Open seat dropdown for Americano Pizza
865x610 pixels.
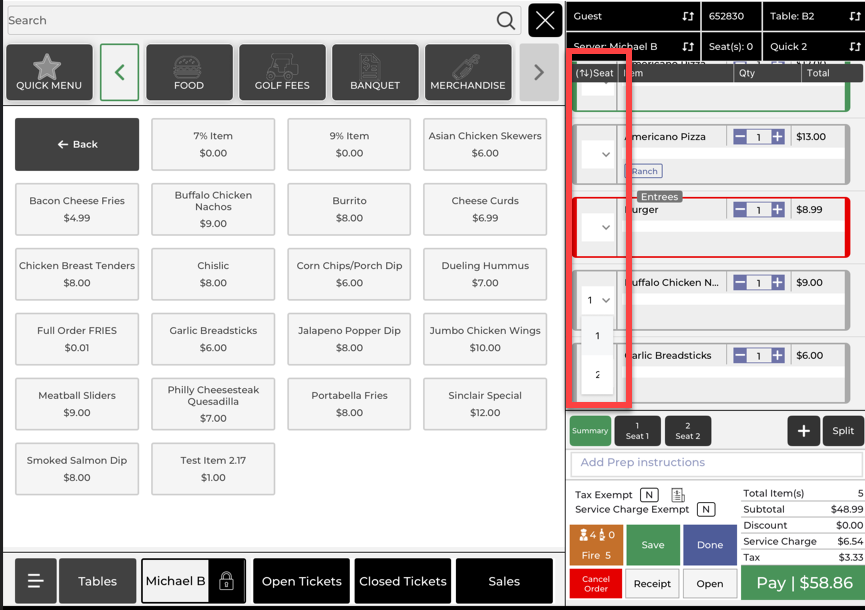pyautogui.click(x=598, y=155)
